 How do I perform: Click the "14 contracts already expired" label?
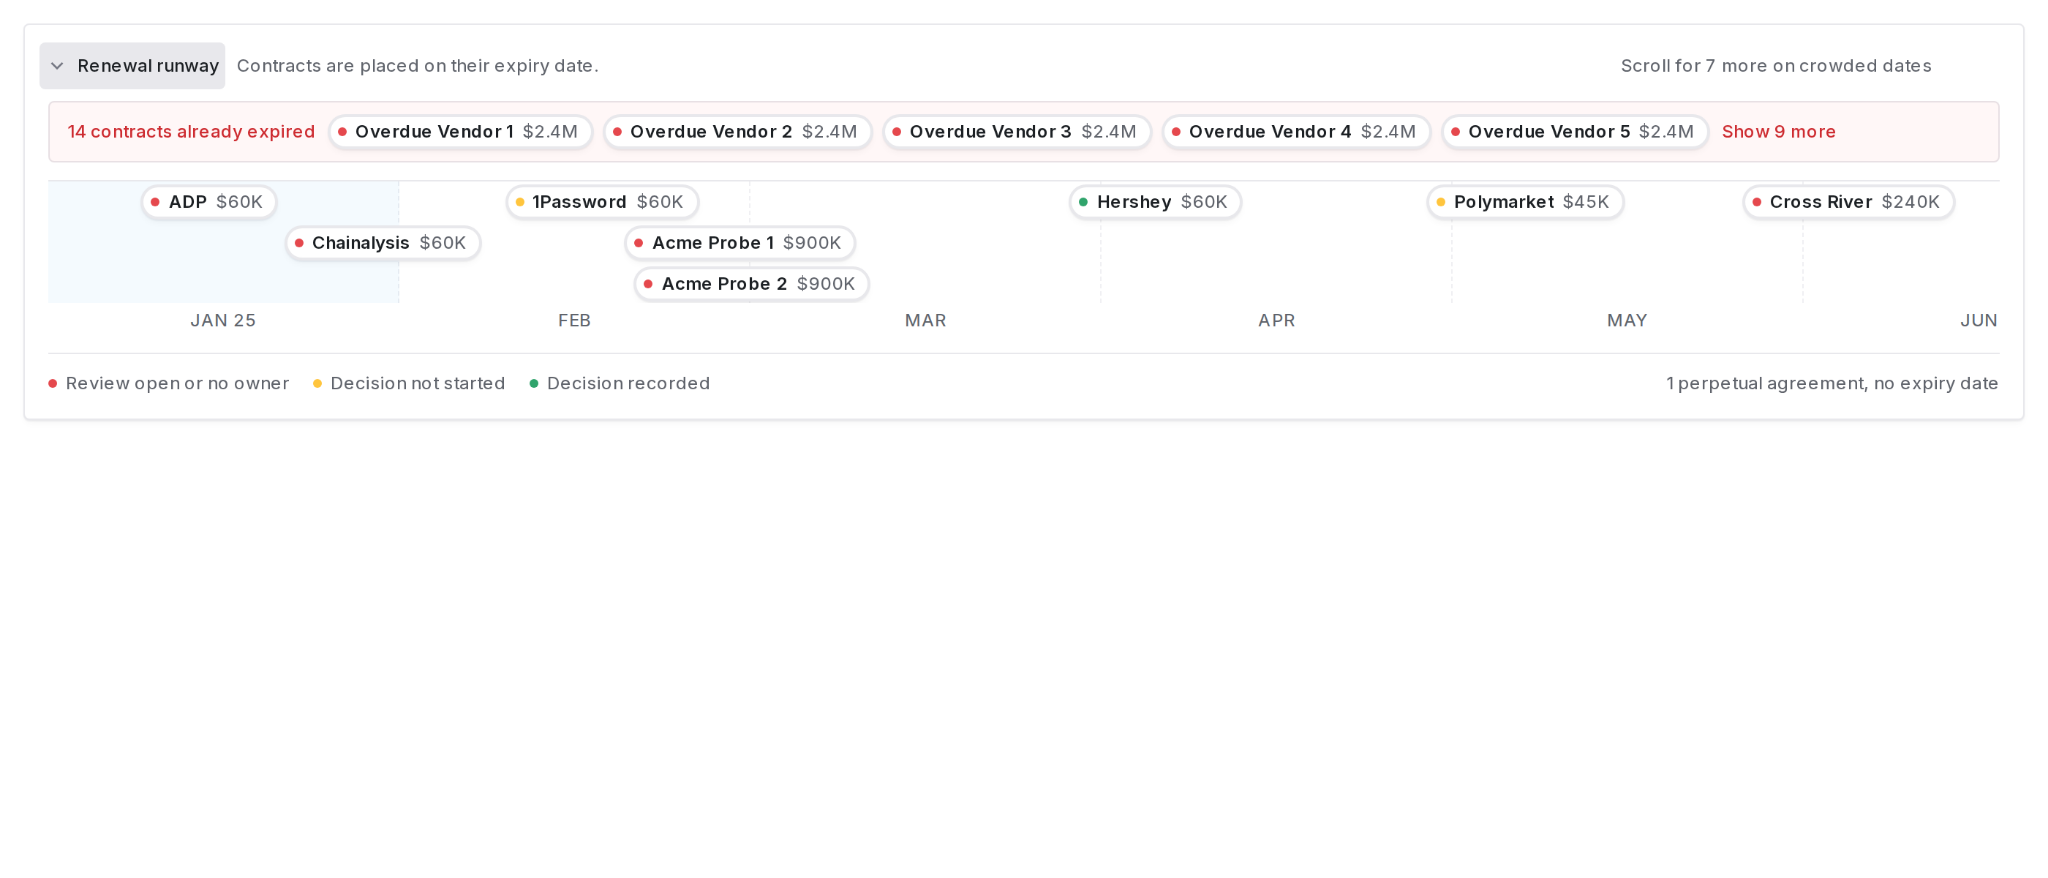pos(191,132)
